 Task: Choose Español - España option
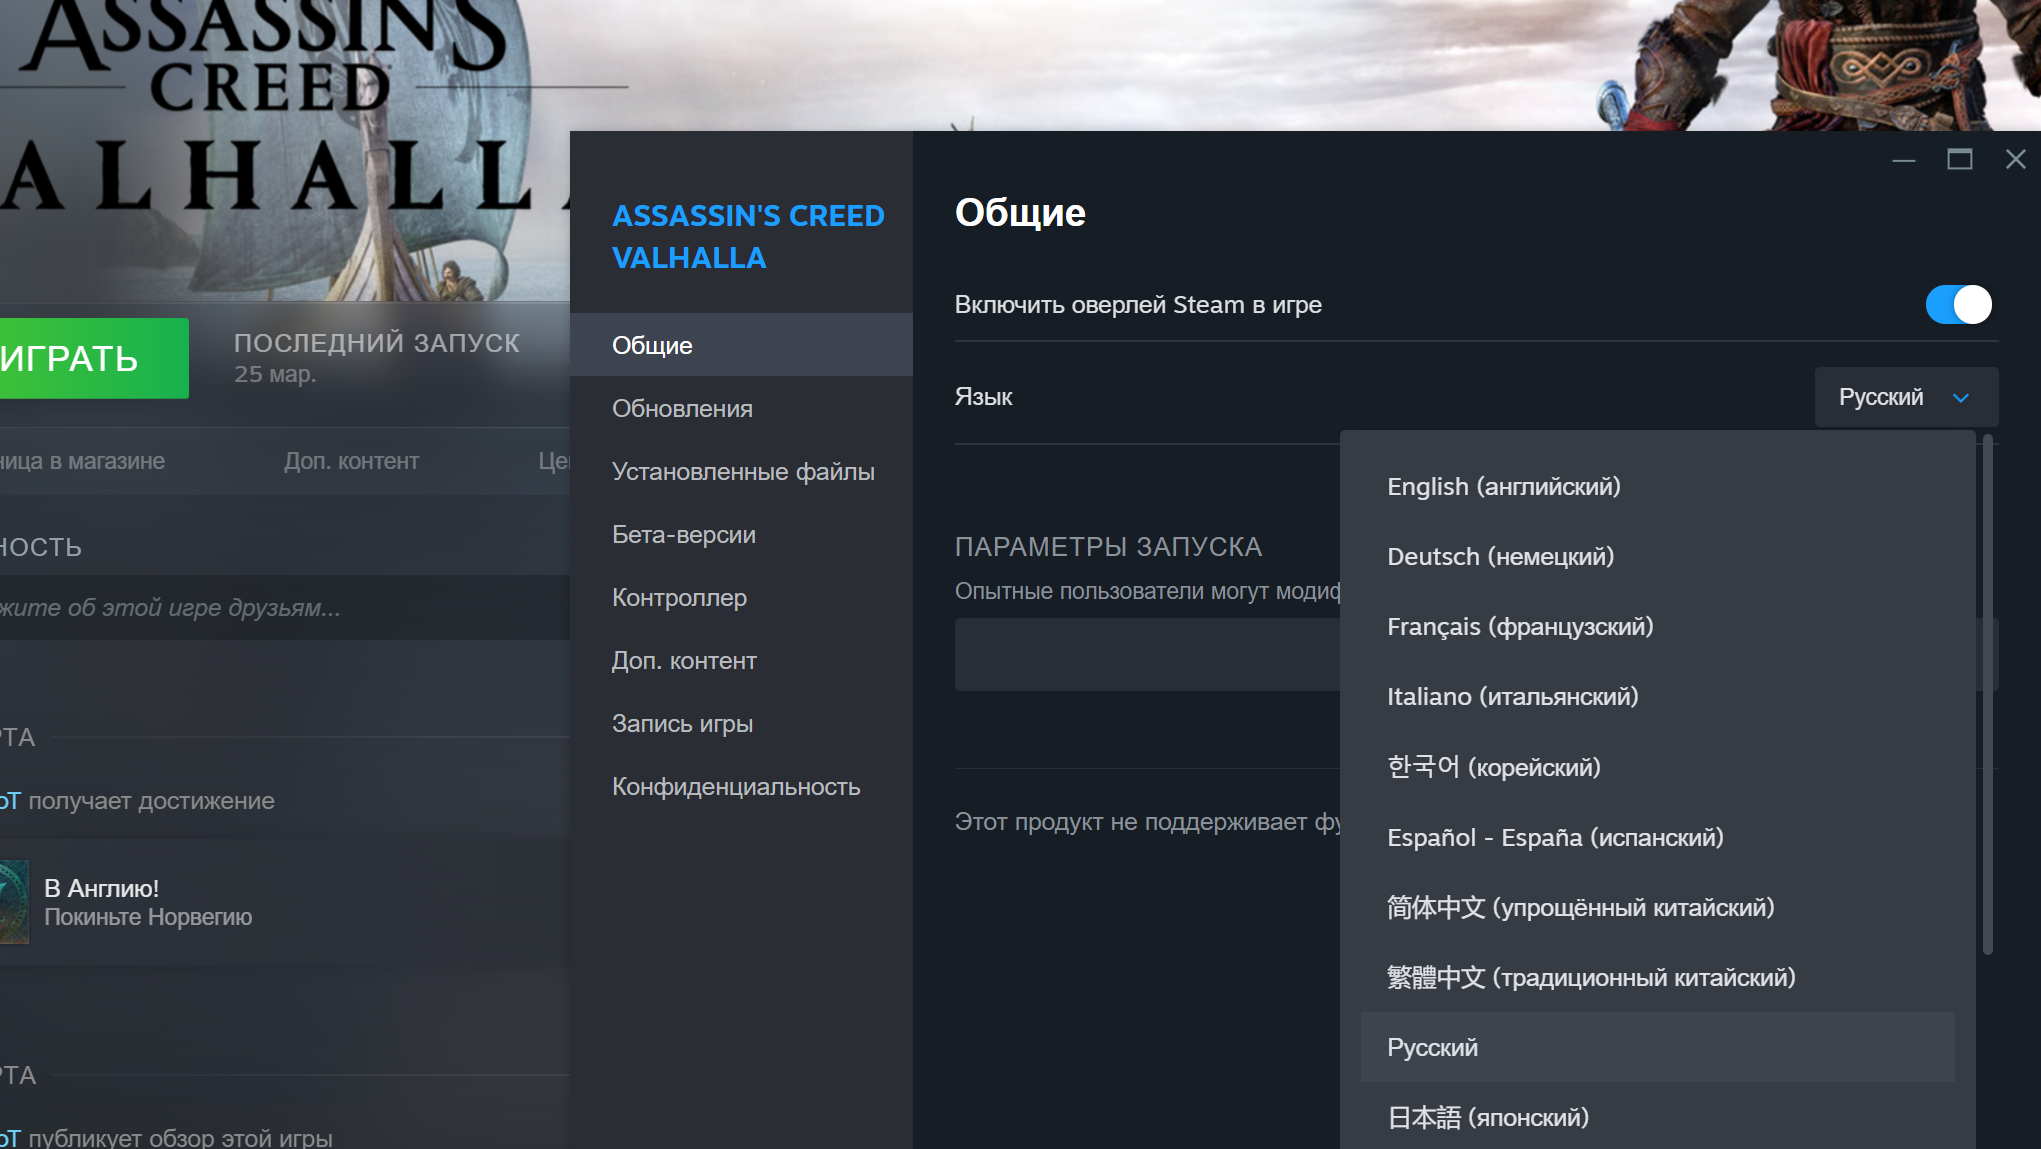(1554, 837)
